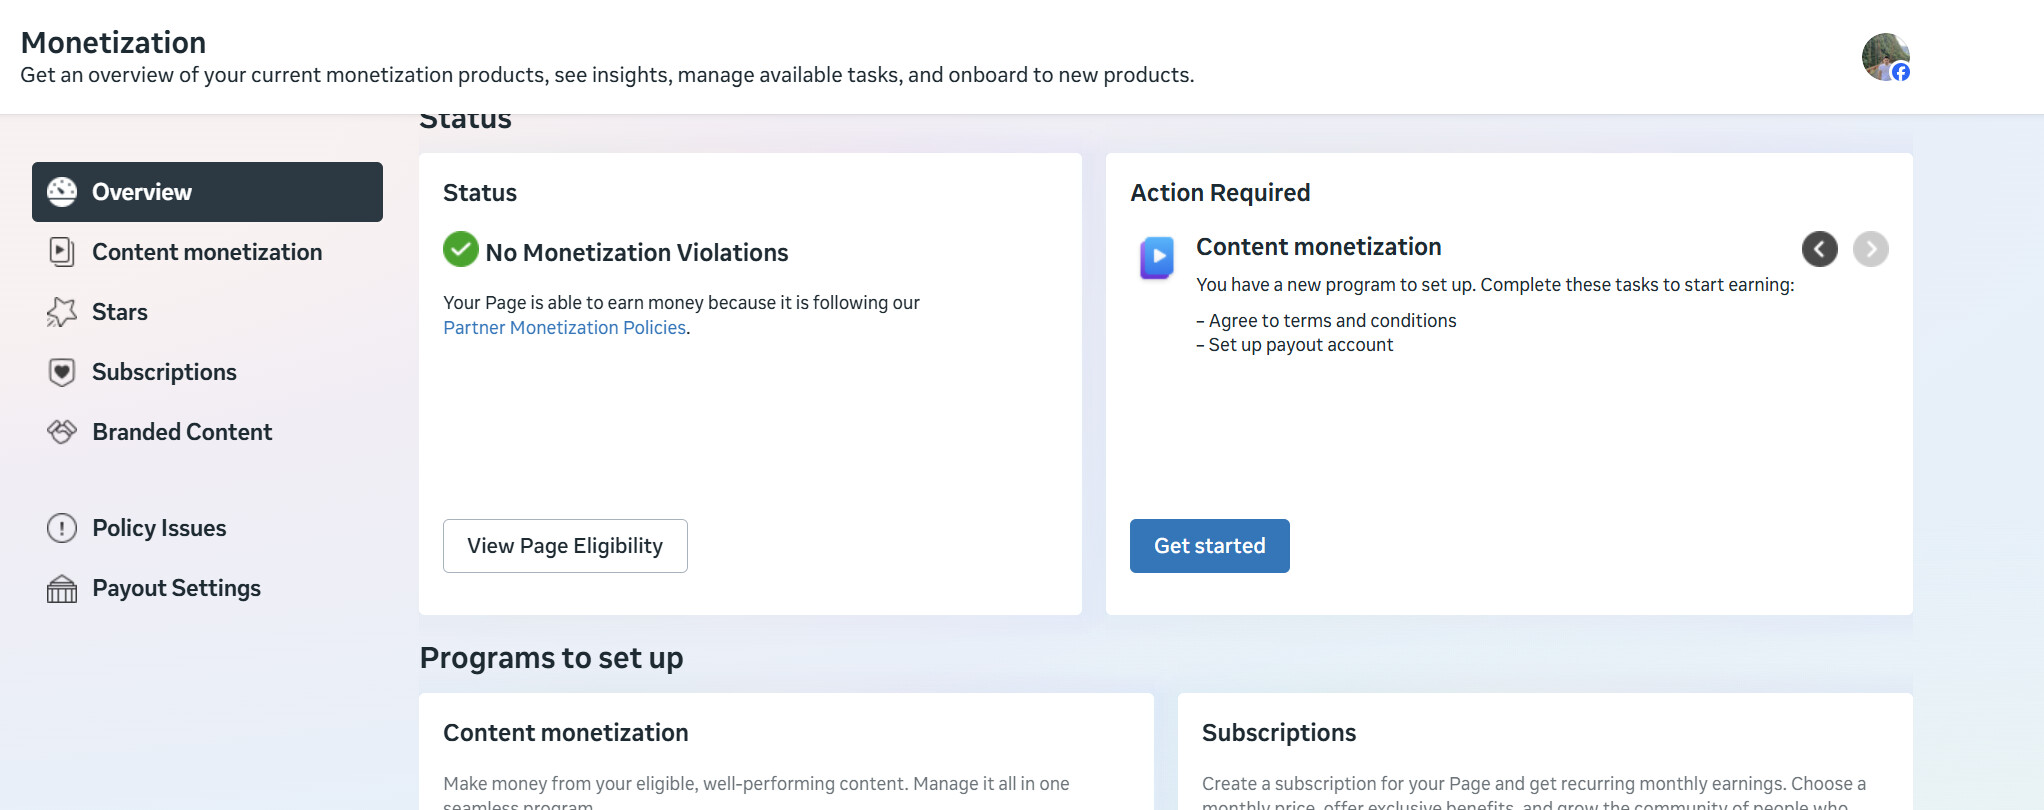
Task: Open the Policy Issues exclamation icon
Action: pos(62,528)
